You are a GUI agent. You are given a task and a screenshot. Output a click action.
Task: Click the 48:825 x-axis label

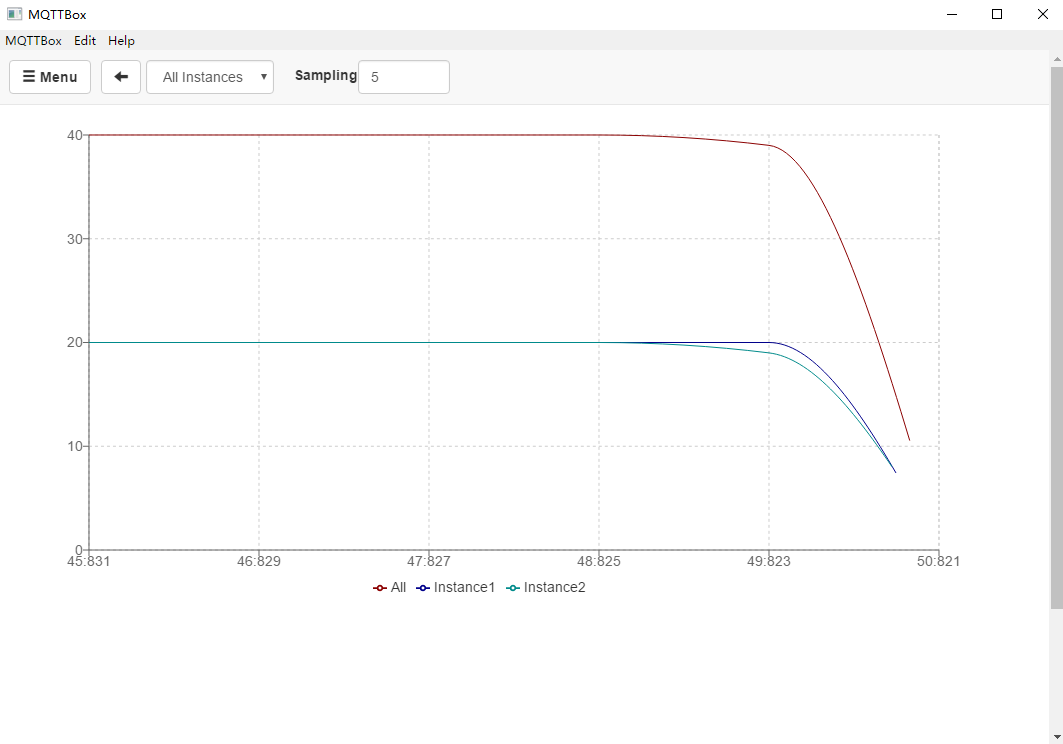pos(599,561)
